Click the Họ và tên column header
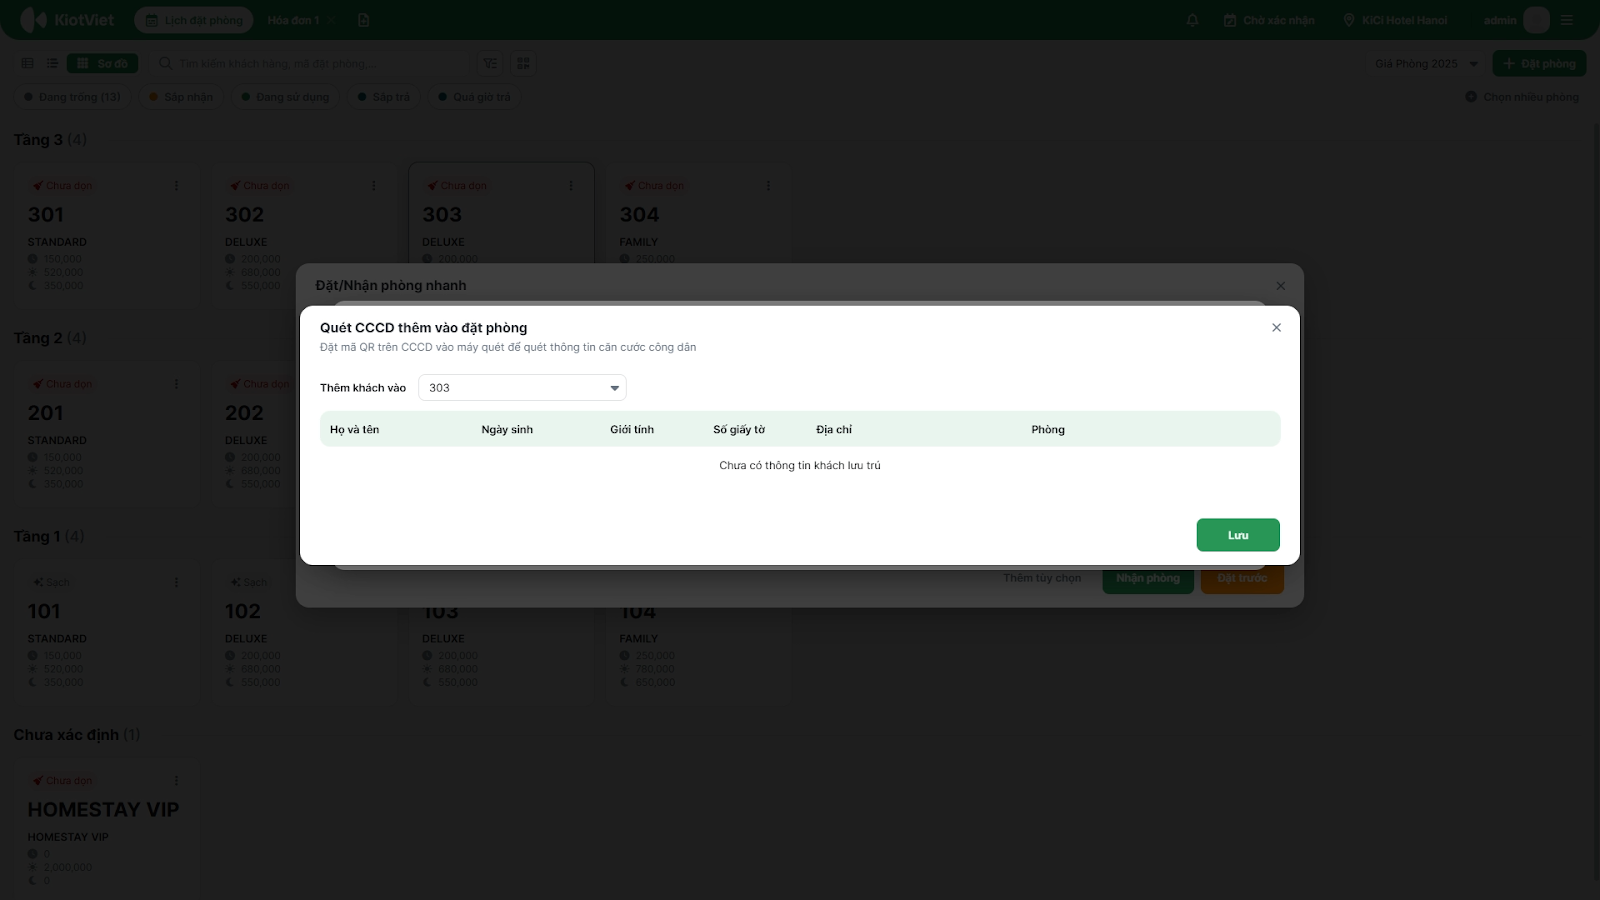 click(355, 430)
